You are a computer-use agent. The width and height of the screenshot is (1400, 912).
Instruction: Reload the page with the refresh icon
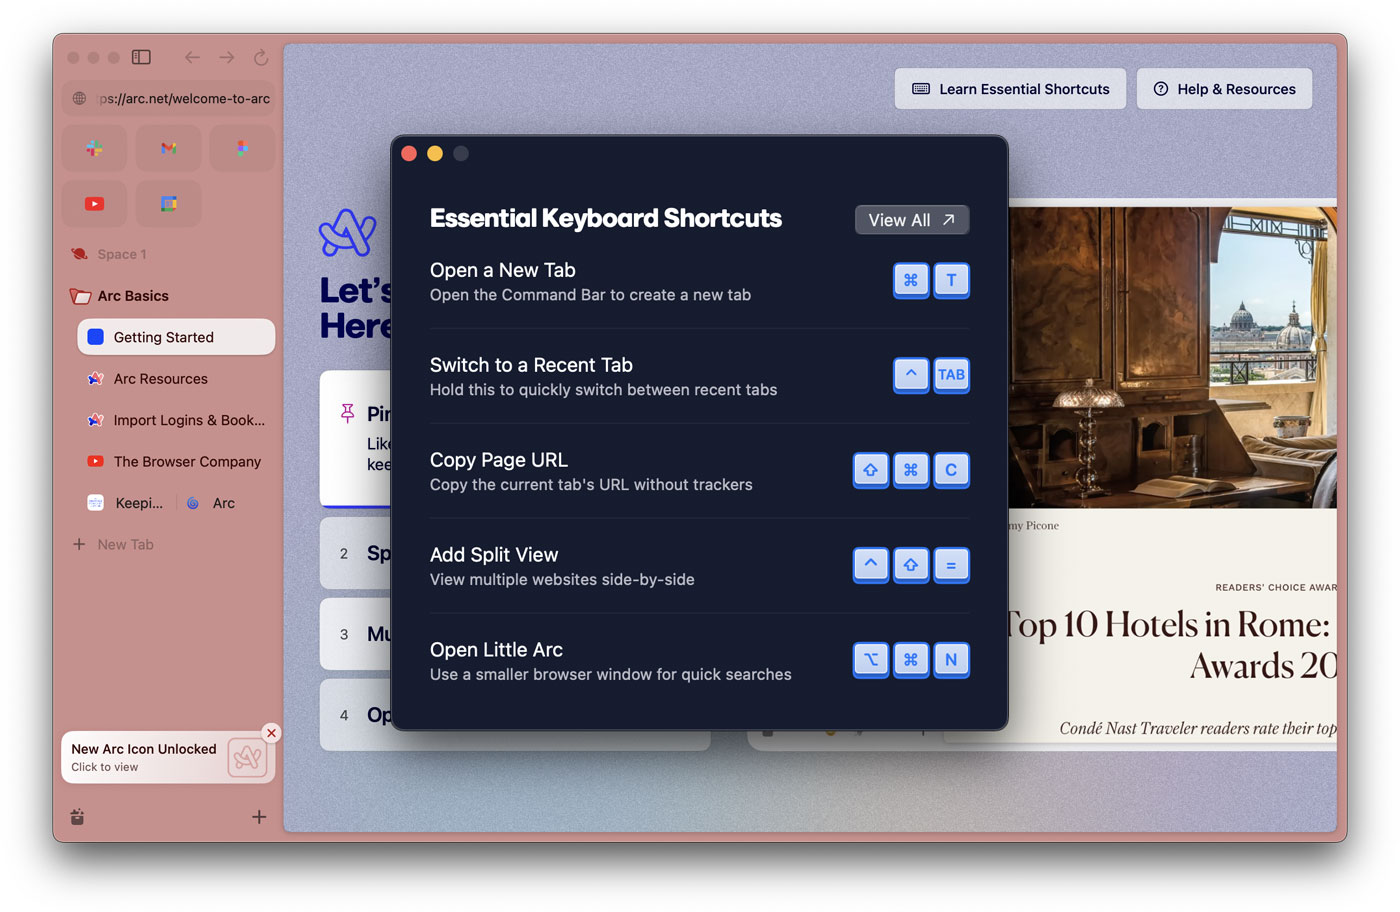tap(261, 58)
